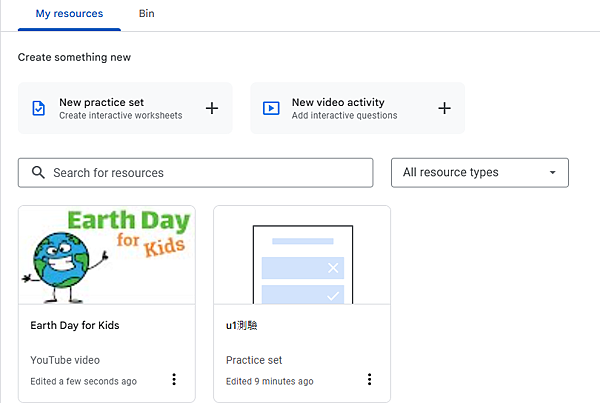Viewport: 600px width, 403px height.
Task: Open the u1測驗 practice set thumbnail
Action: click(302, 255)
